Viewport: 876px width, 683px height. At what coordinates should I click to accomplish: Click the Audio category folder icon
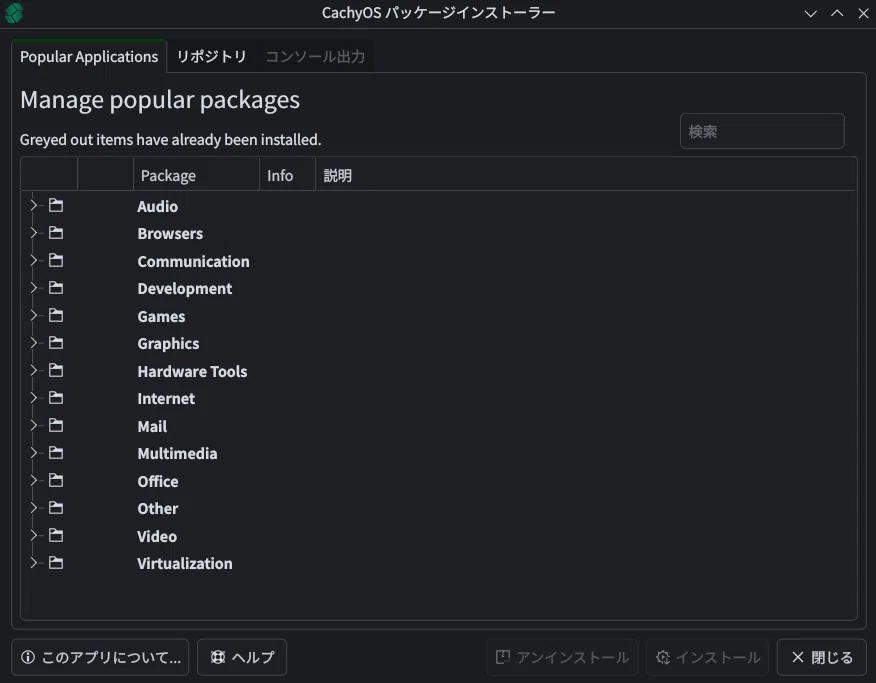point(55,206)
